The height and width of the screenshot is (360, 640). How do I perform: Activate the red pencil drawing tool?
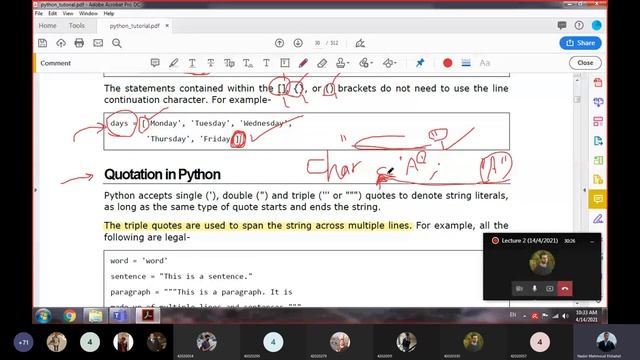303,63
